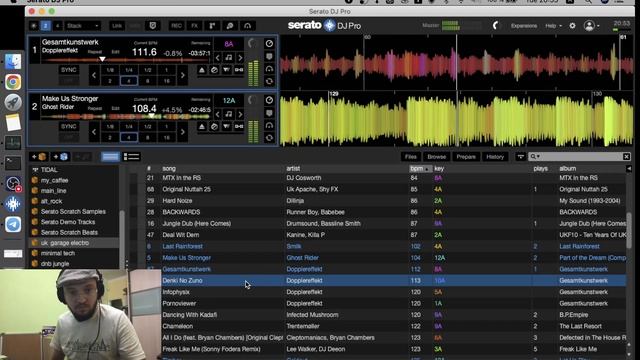
Task: Toggle the FX panel button
Action: click(195, 26)
